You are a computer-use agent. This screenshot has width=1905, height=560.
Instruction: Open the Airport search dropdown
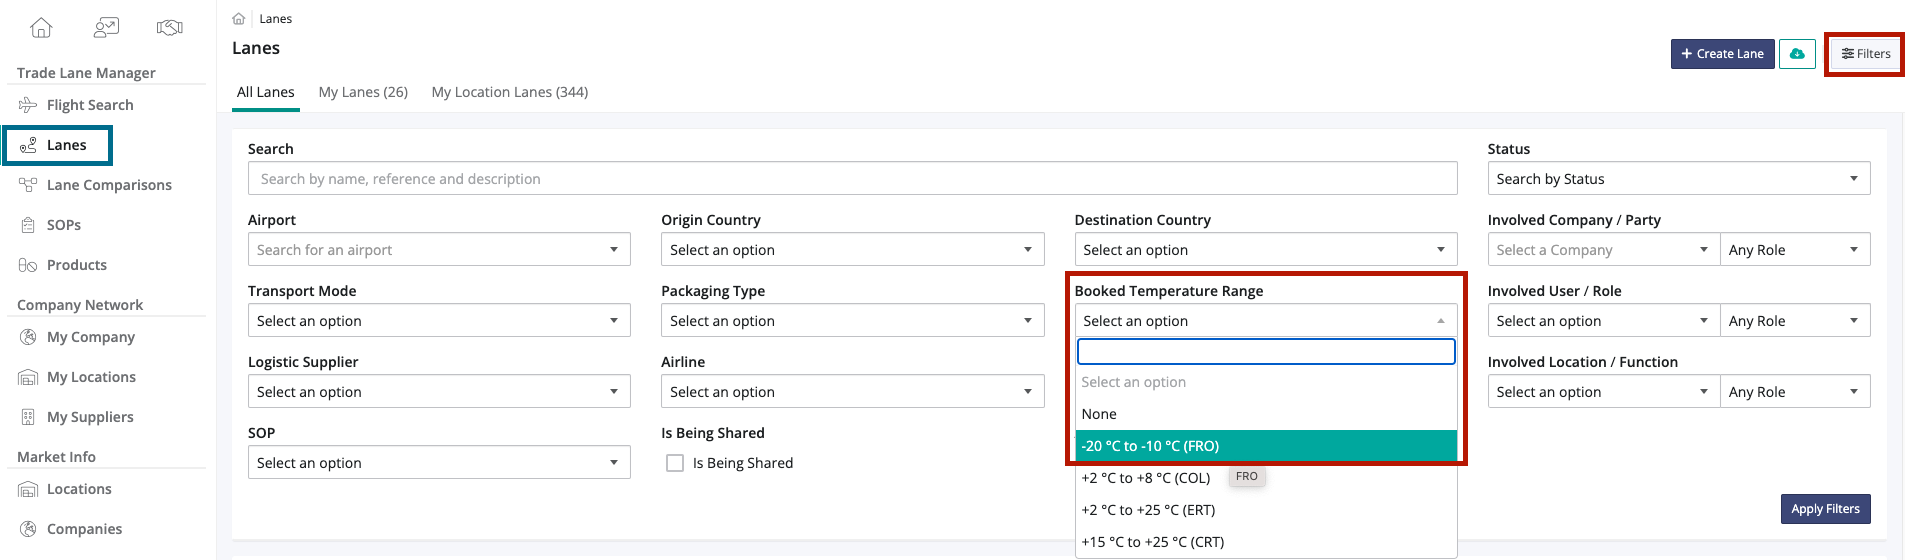(439, 250)
